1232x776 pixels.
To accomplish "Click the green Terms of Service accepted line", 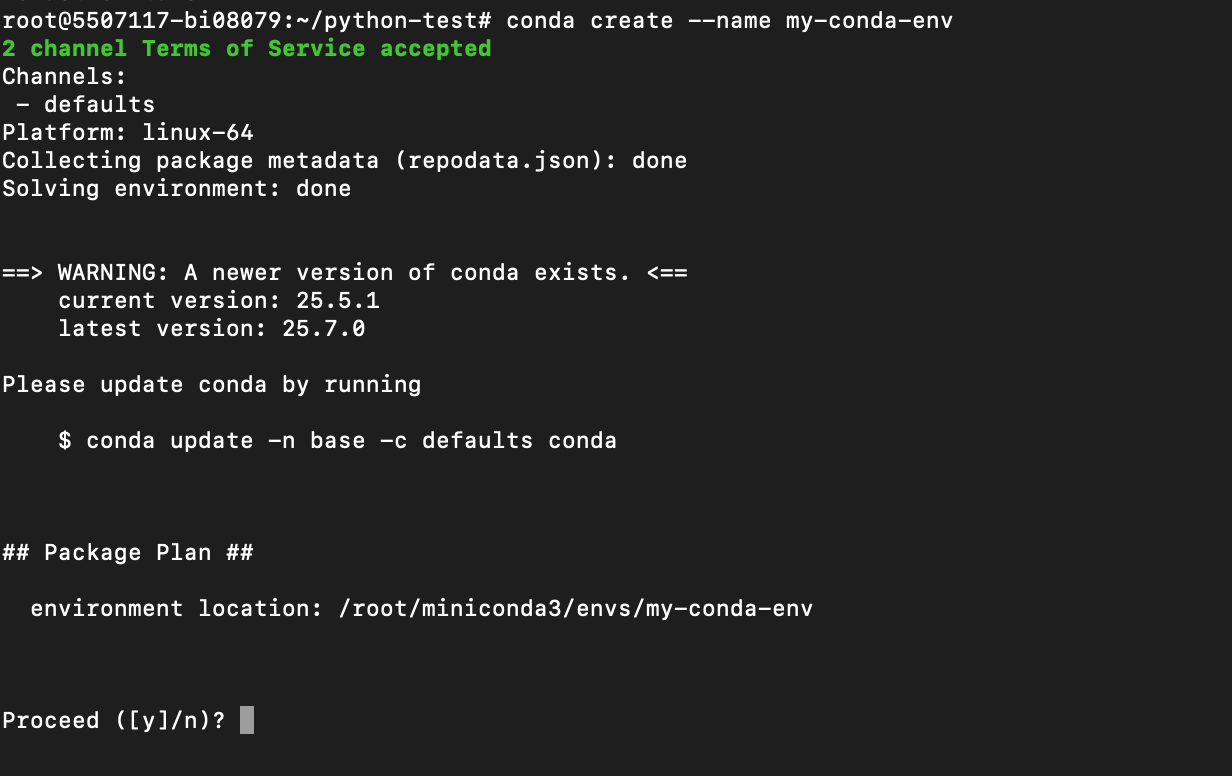I will (x=247, y=48).
